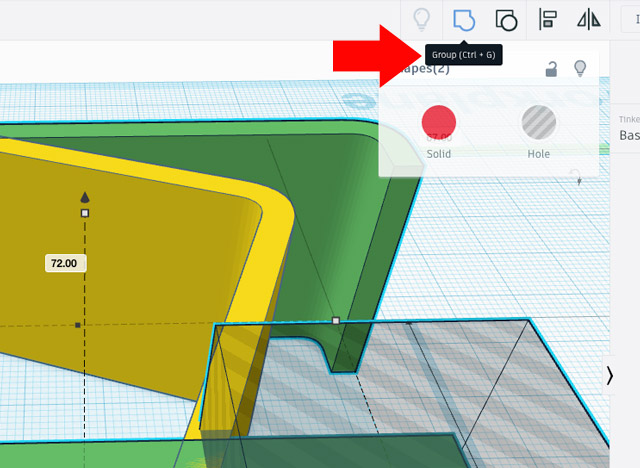Click the Group shapes icon
Image resolution: width=640 pixels, height=468 pixels.
tap(463, 19)
